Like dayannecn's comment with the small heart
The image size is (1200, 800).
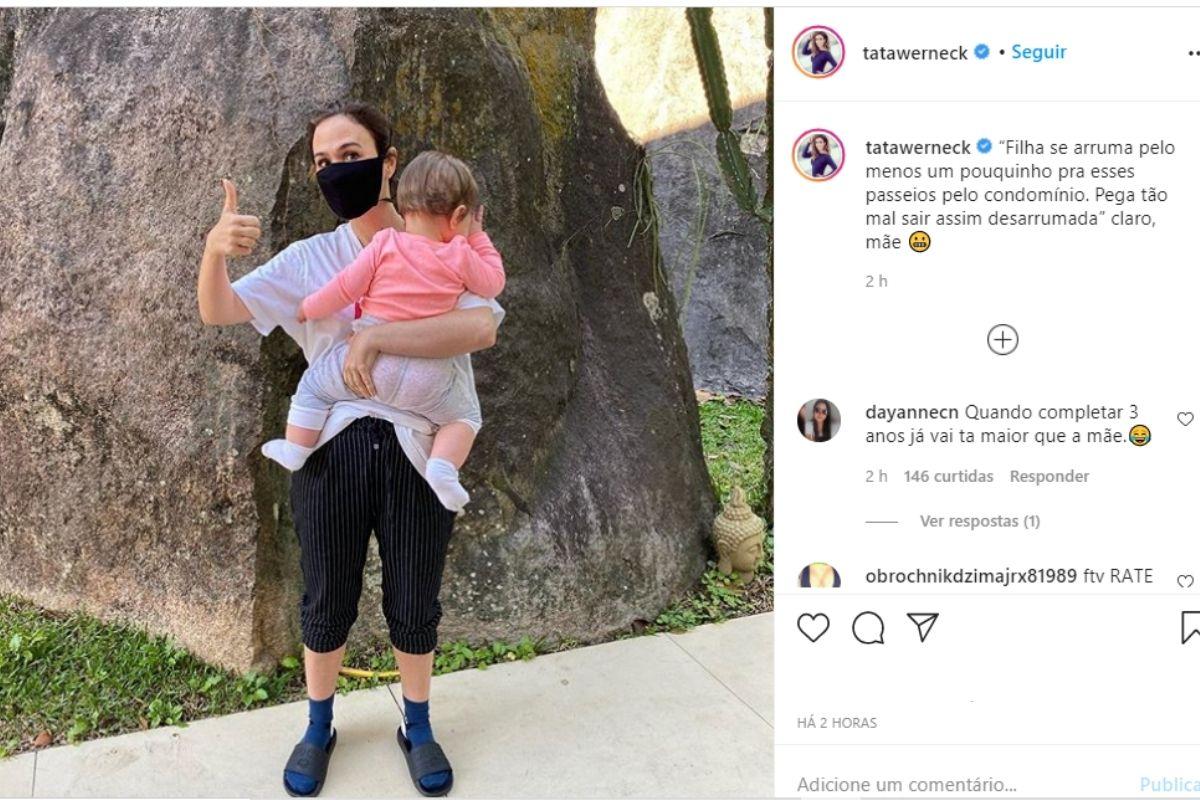coord(1185,419)
